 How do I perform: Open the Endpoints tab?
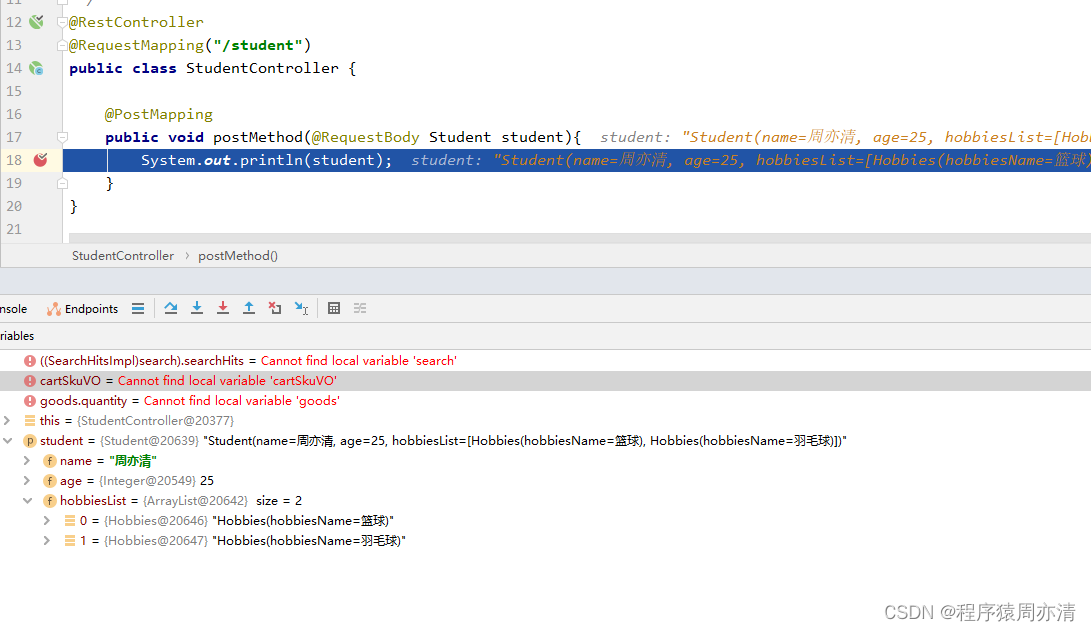click(x=90, y=308)
